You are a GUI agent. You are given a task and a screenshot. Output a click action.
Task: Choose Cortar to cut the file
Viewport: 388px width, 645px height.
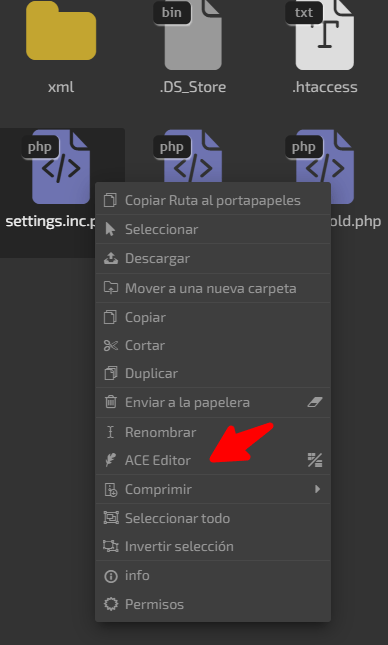pos(213,345)
